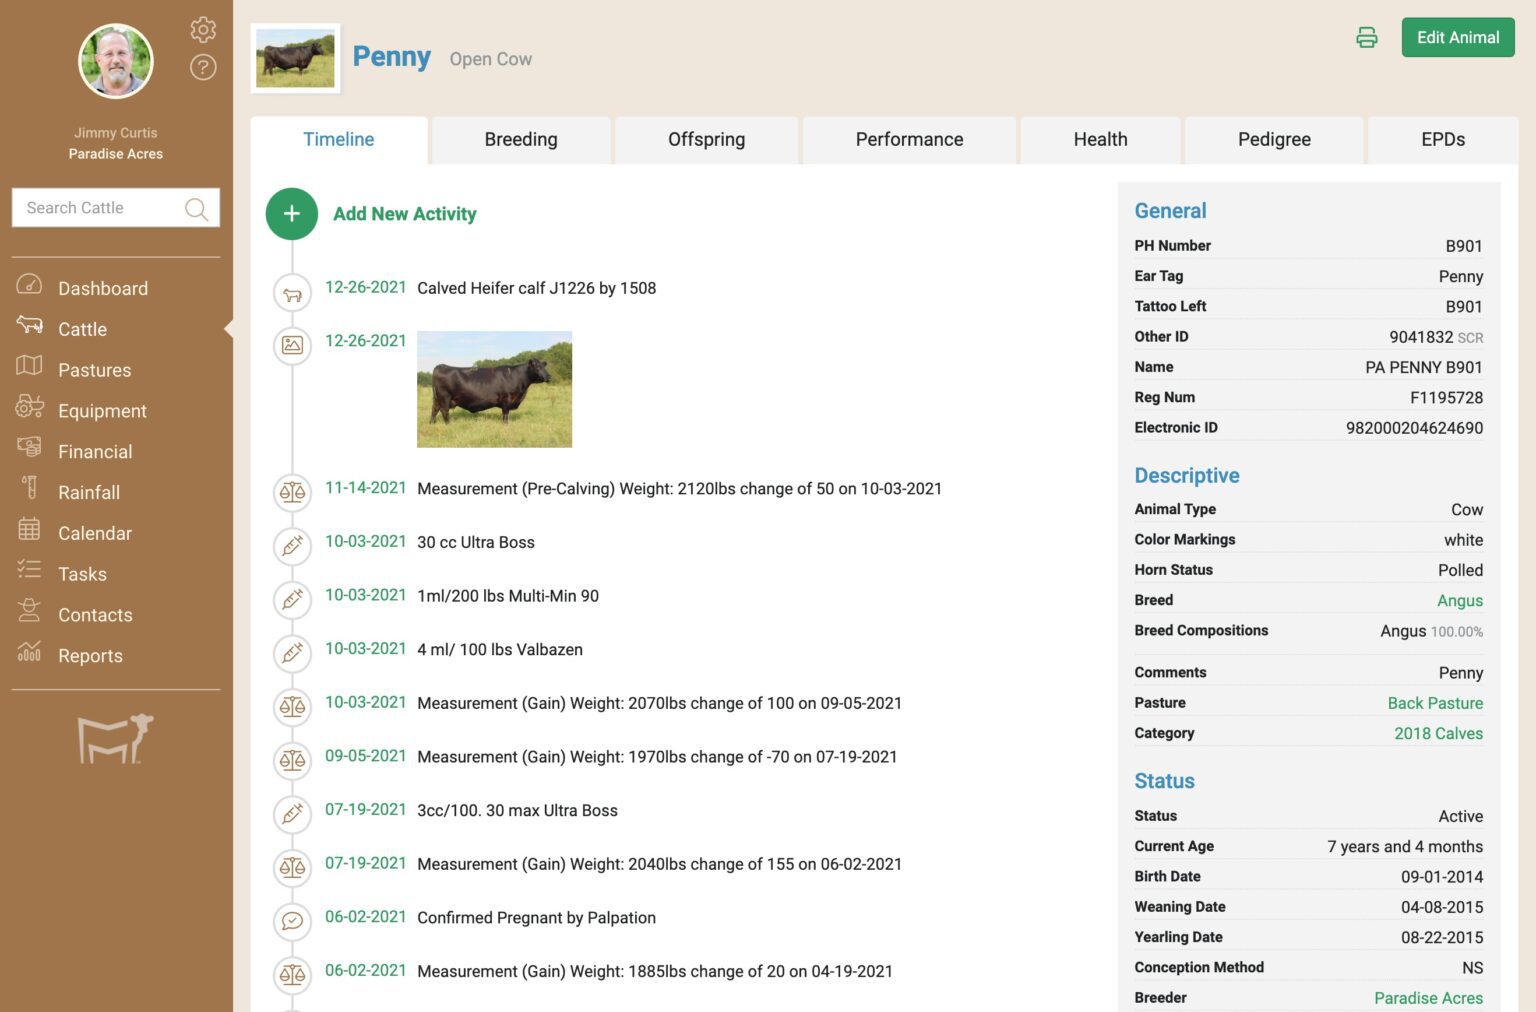This screenshot has width=1536, height=1012.
Task: Click the syringe icon beside Ultra Boss entry
Action: point(292,547)
